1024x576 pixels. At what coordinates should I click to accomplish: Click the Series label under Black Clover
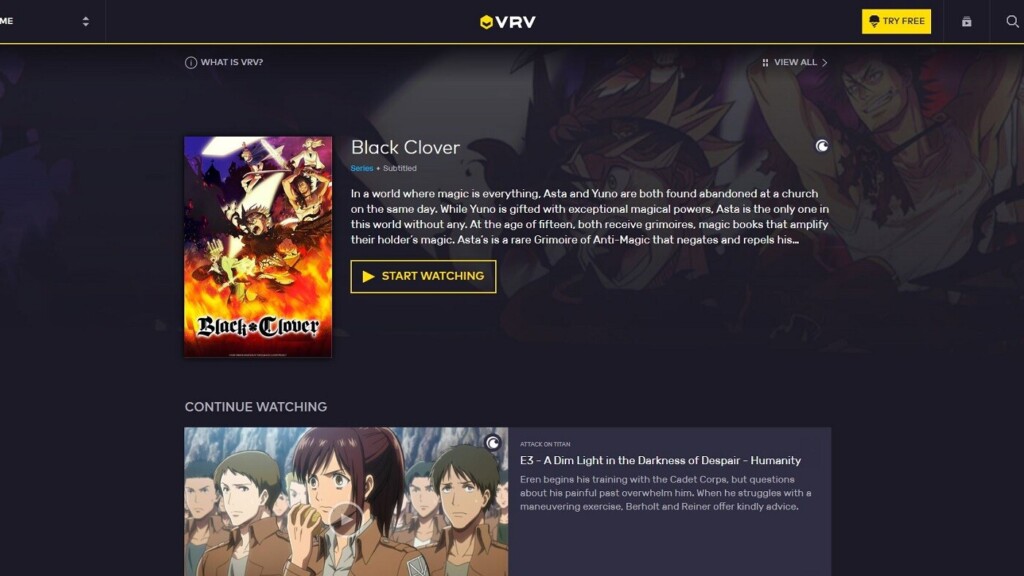pyautogui.click(x=362, y=168)
